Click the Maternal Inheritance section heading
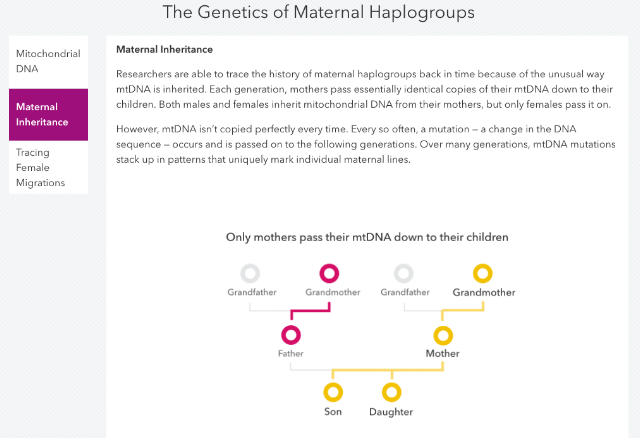This screenshot has width=640, height=438. [164, 49]
